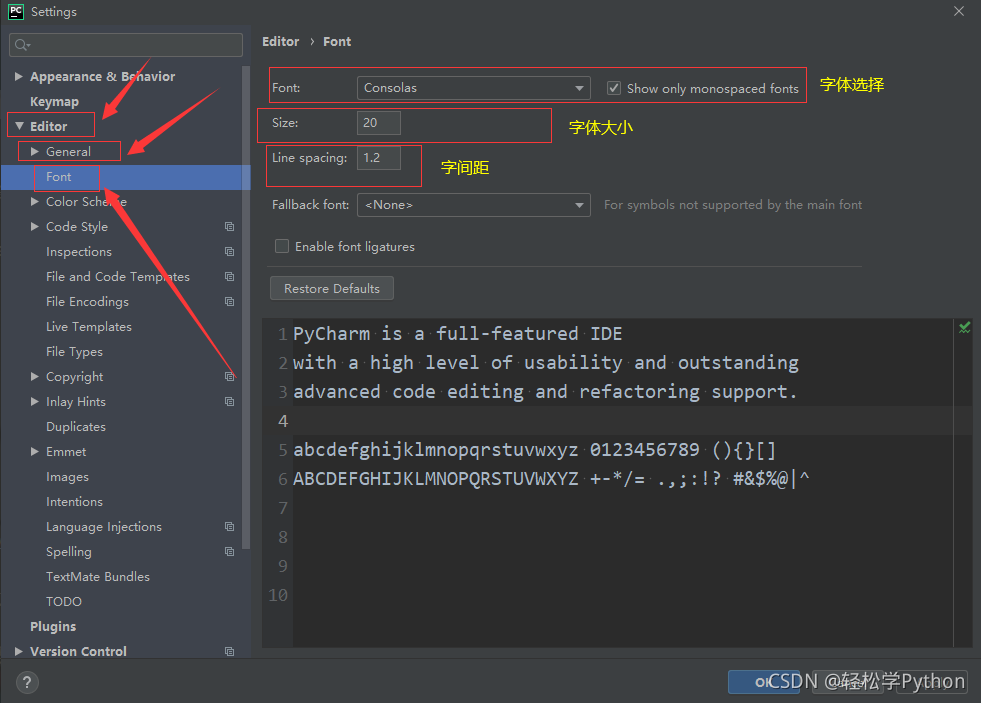981x703 pixels.
Task: Expand the Inlay Hints arrow
Action: coord(35,402)
